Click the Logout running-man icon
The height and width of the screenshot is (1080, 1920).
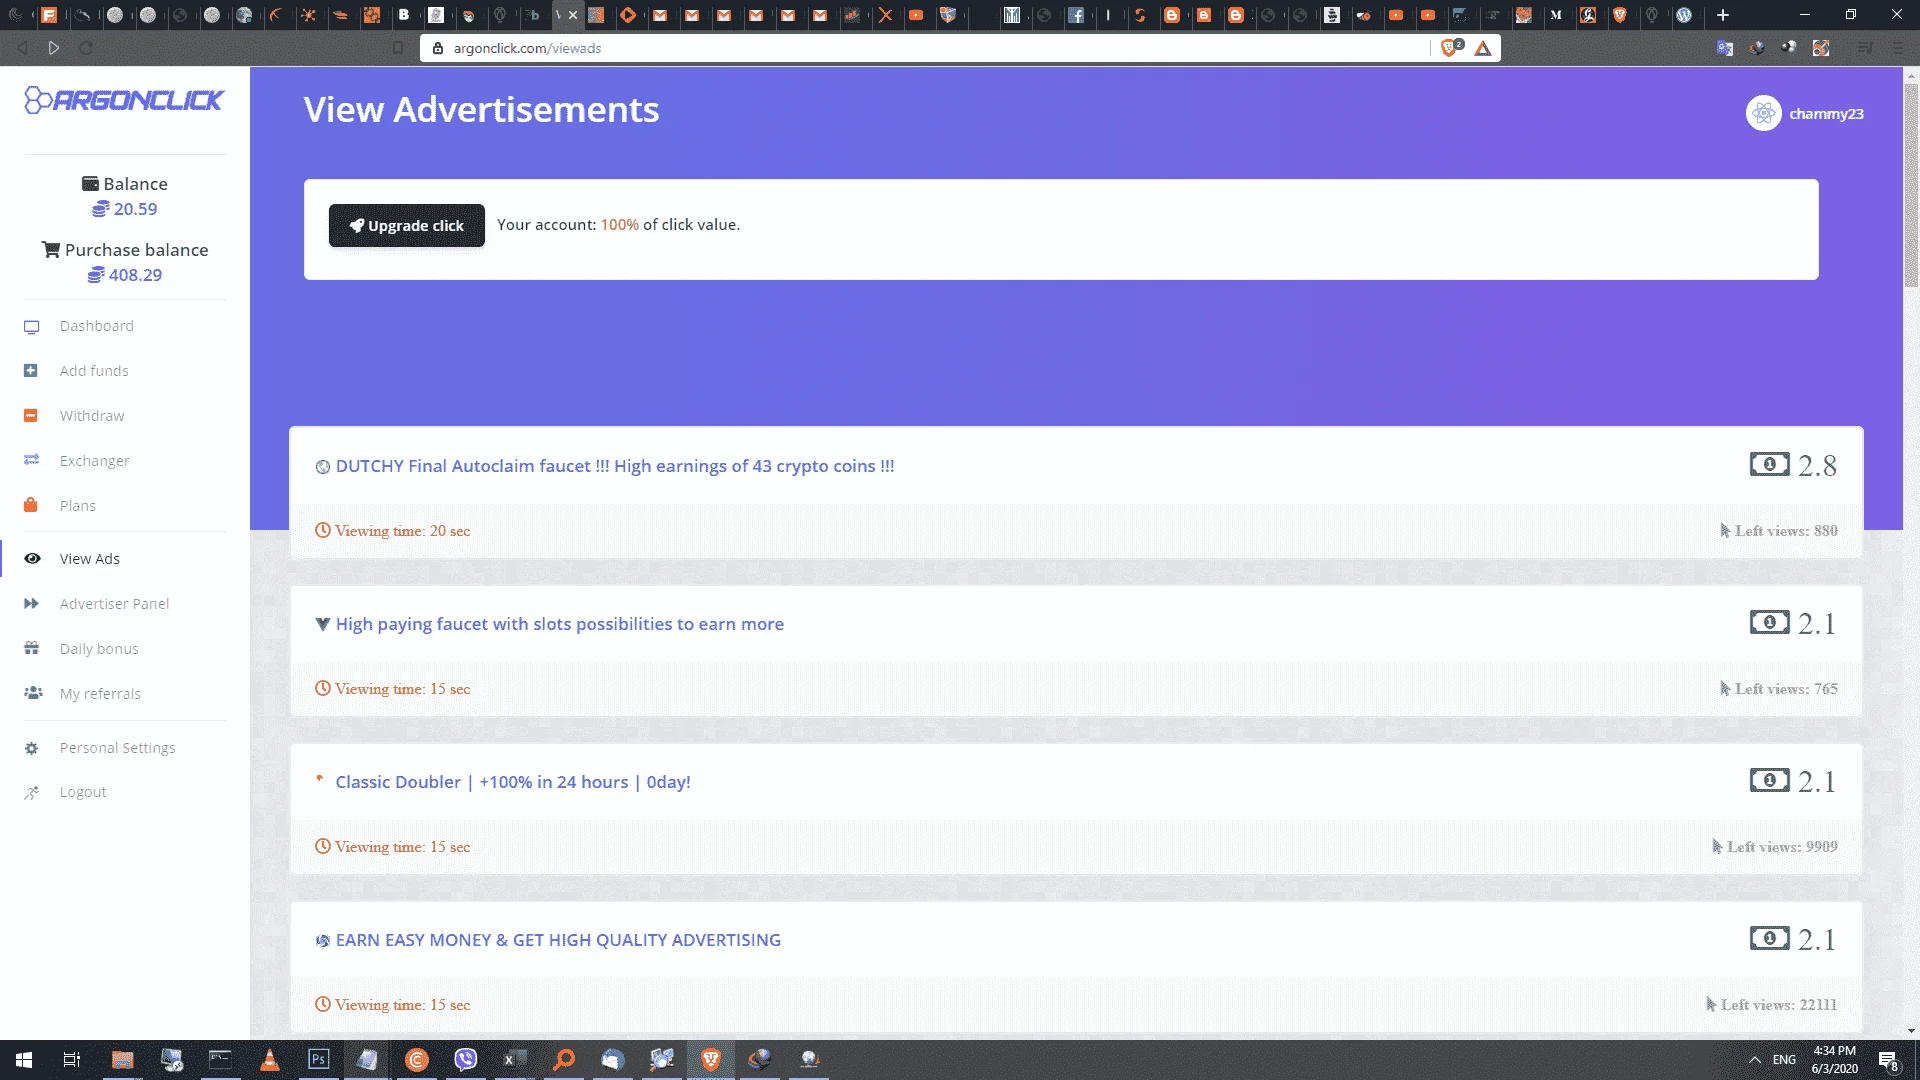(x=31, y=792)
